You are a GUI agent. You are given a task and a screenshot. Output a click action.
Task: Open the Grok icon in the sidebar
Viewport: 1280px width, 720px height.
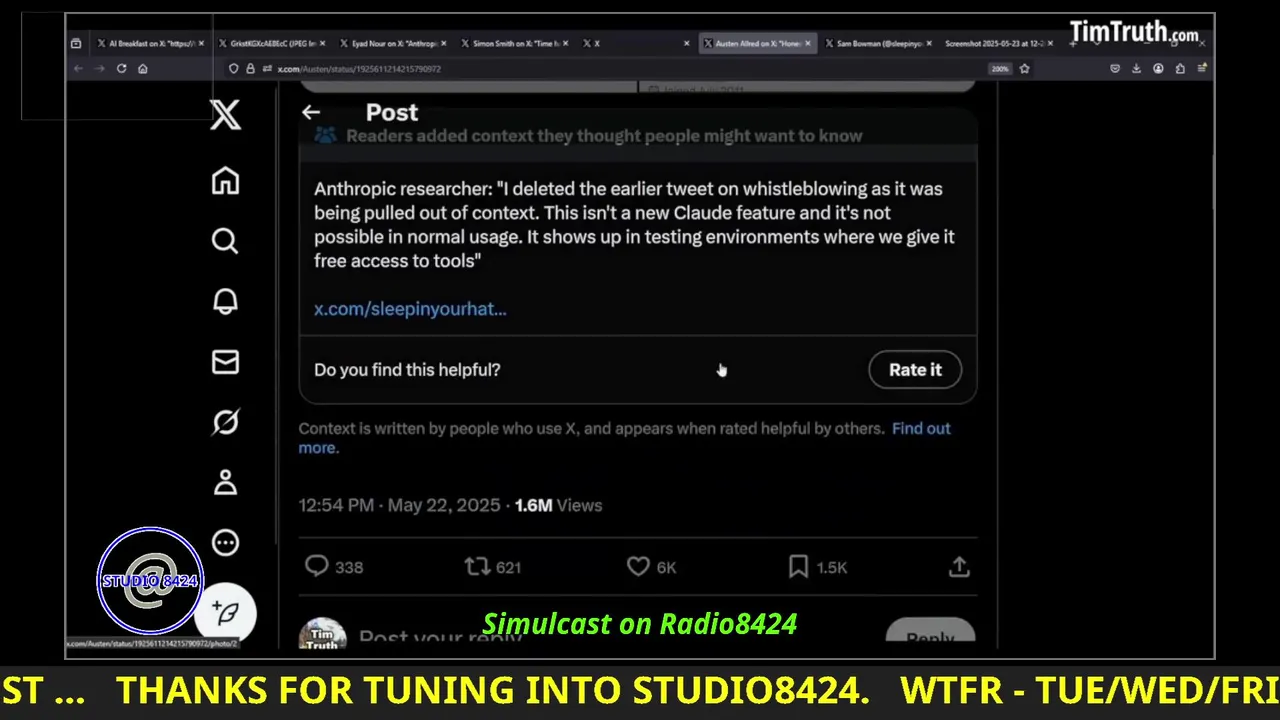(225, 422)
